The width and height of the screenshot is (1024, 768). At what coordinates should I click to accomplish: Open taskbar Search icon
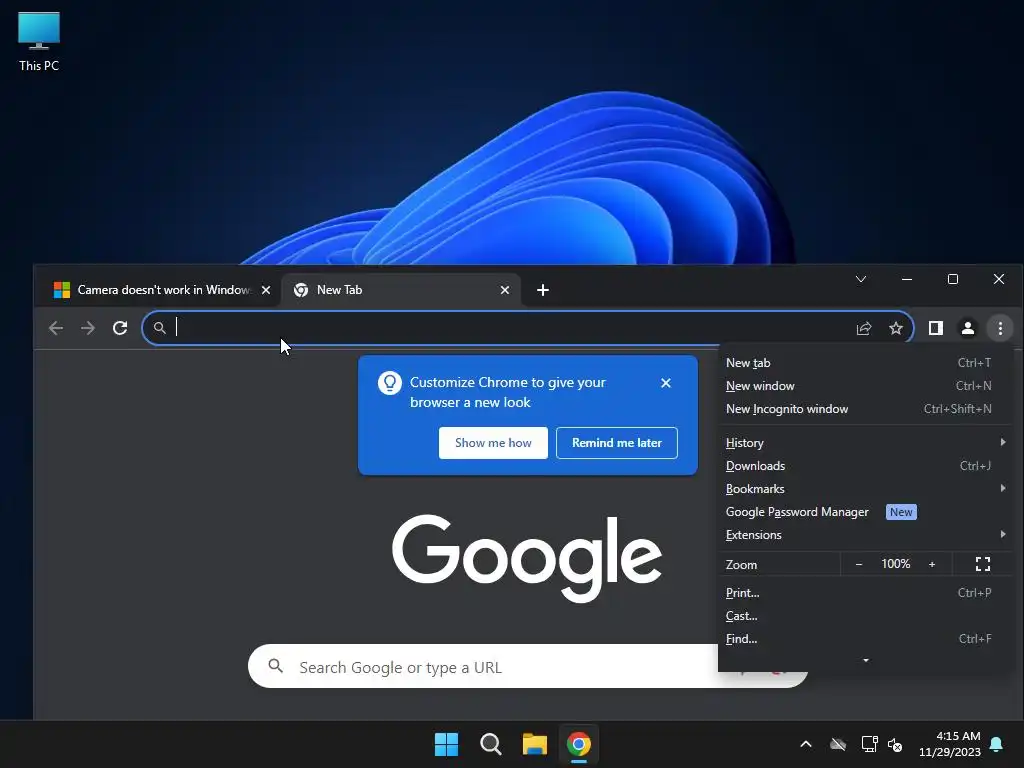tap(490, 744)
